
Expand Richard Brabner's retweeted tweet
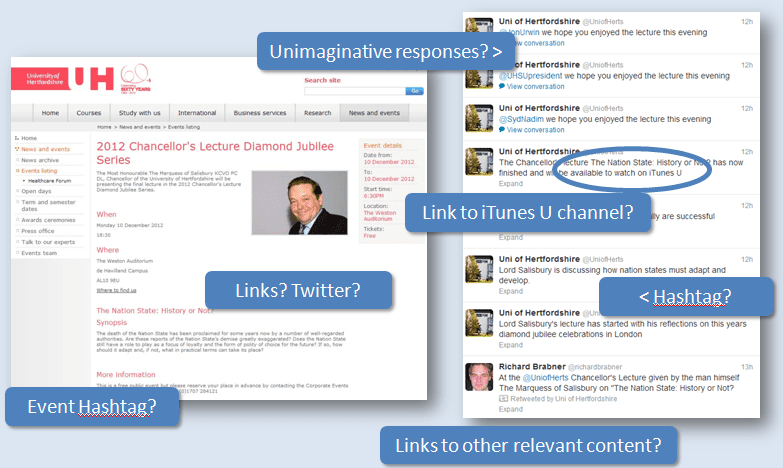[510, 409]
